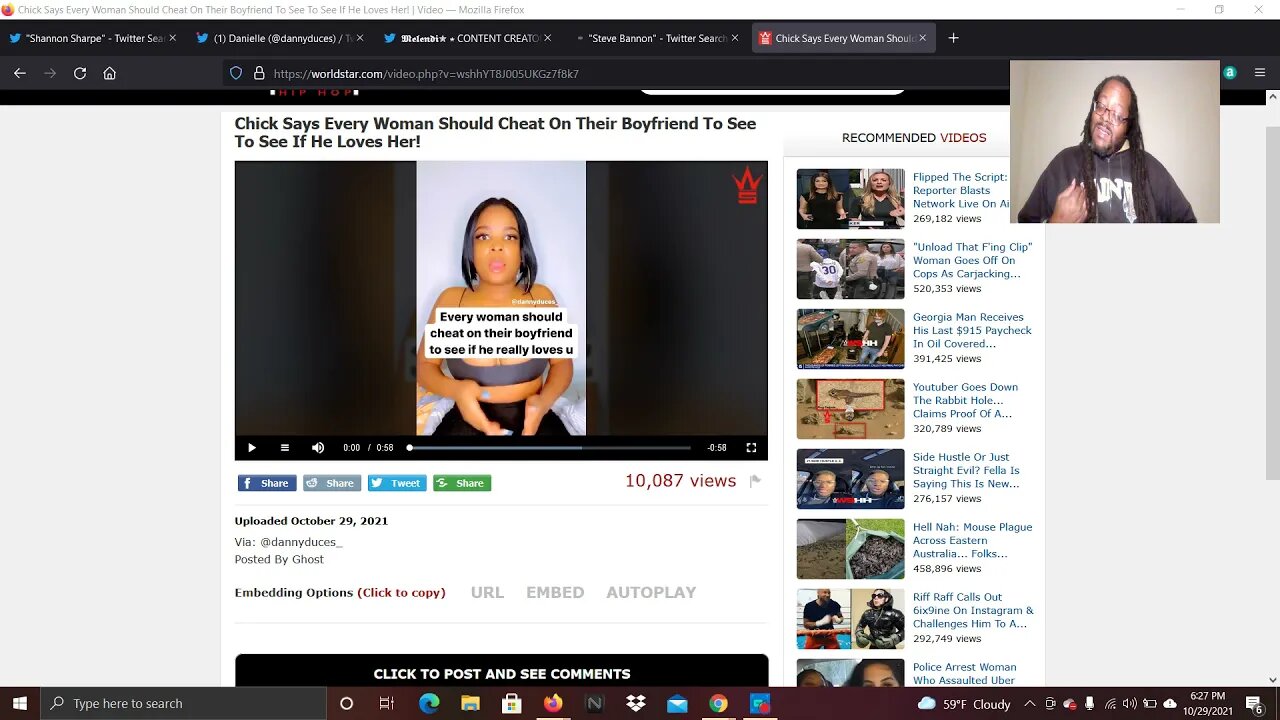Toggle video fullscreen
Viewport: 1280px width, 720px height.
point(751,448)
